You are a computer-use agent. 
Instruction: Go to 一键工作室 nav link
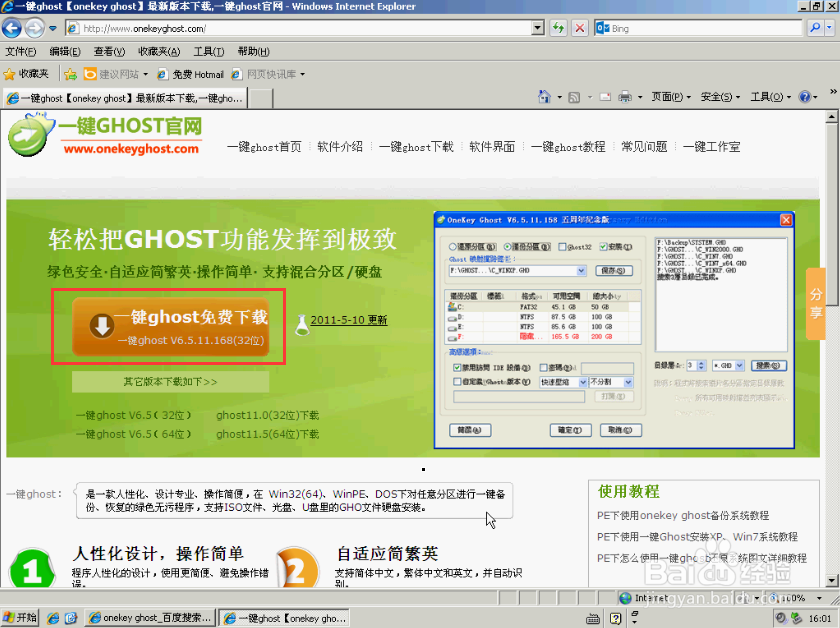click(x=711, y=147)
